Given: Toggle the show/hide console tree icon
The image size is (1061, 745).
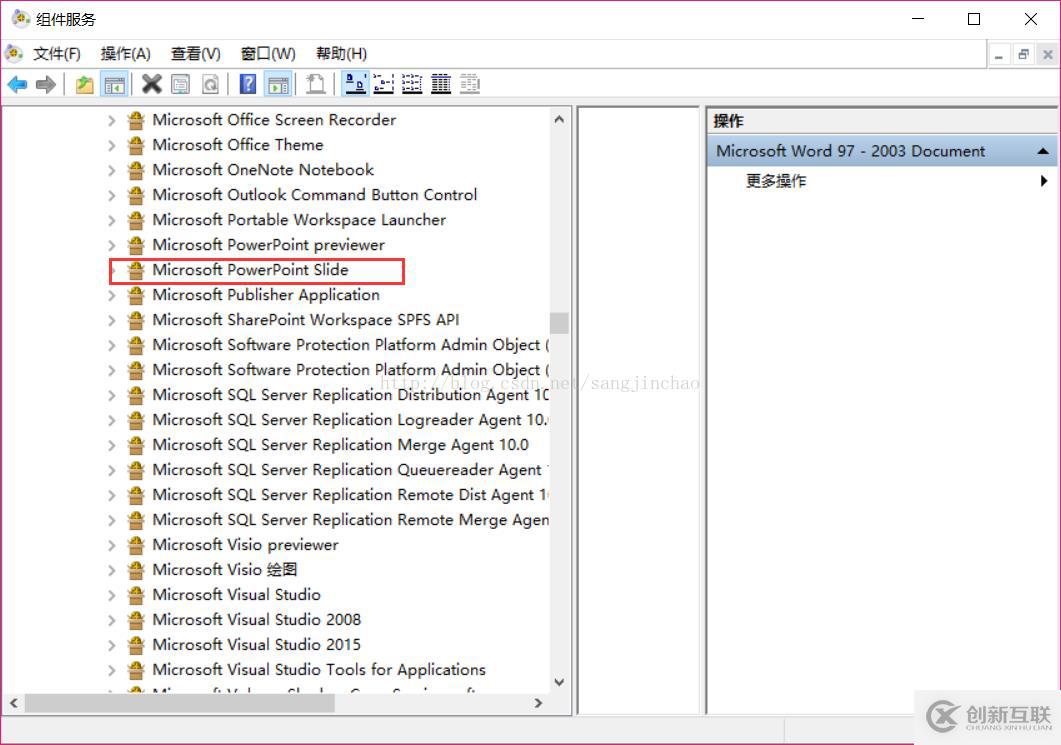Looking at the screenshot, I should tap(114, 85).
